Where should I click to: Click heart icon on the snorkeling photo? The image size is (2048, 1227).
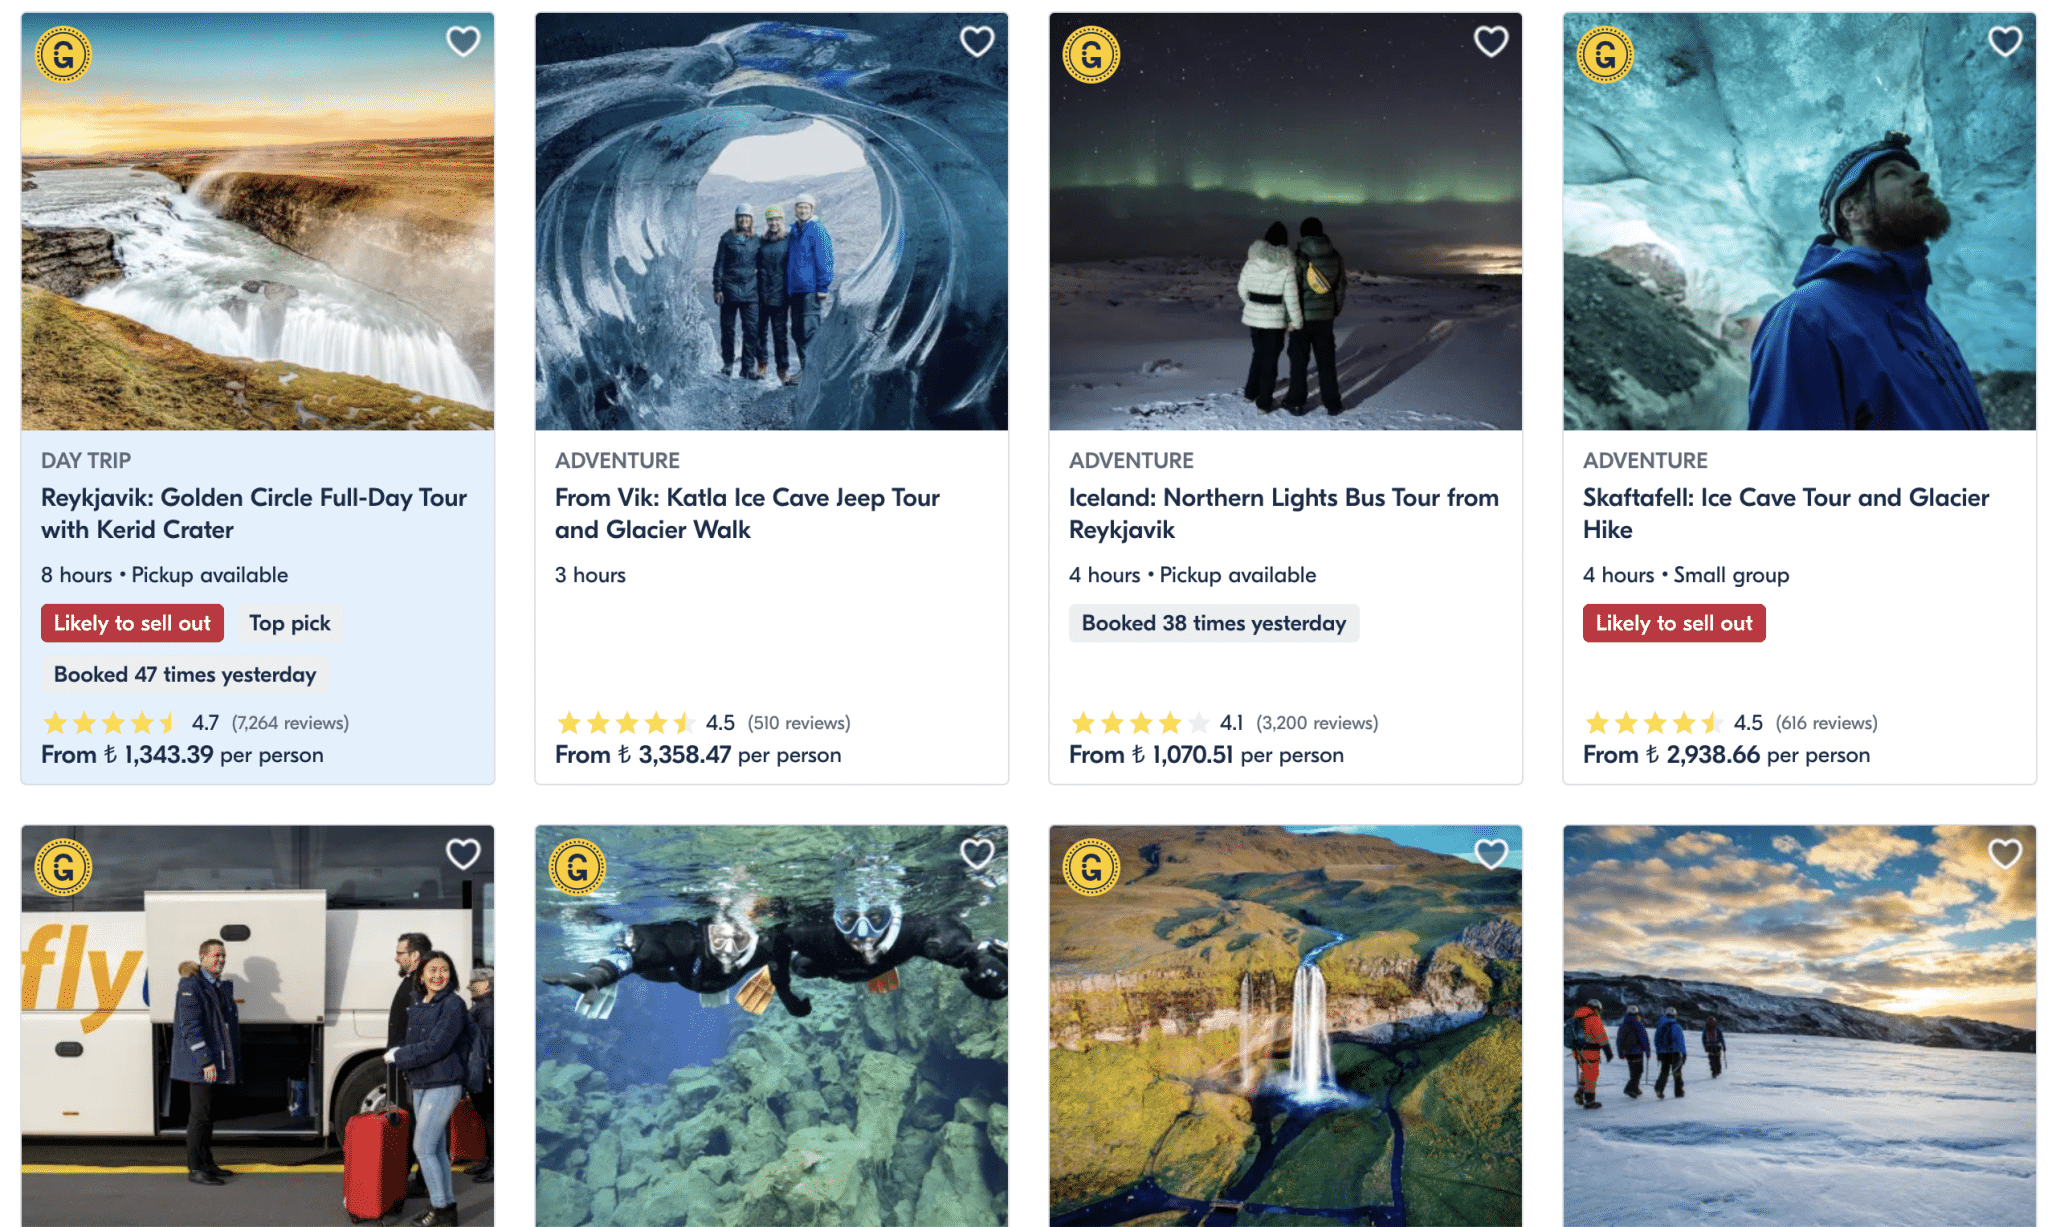[x=977, y=854]
